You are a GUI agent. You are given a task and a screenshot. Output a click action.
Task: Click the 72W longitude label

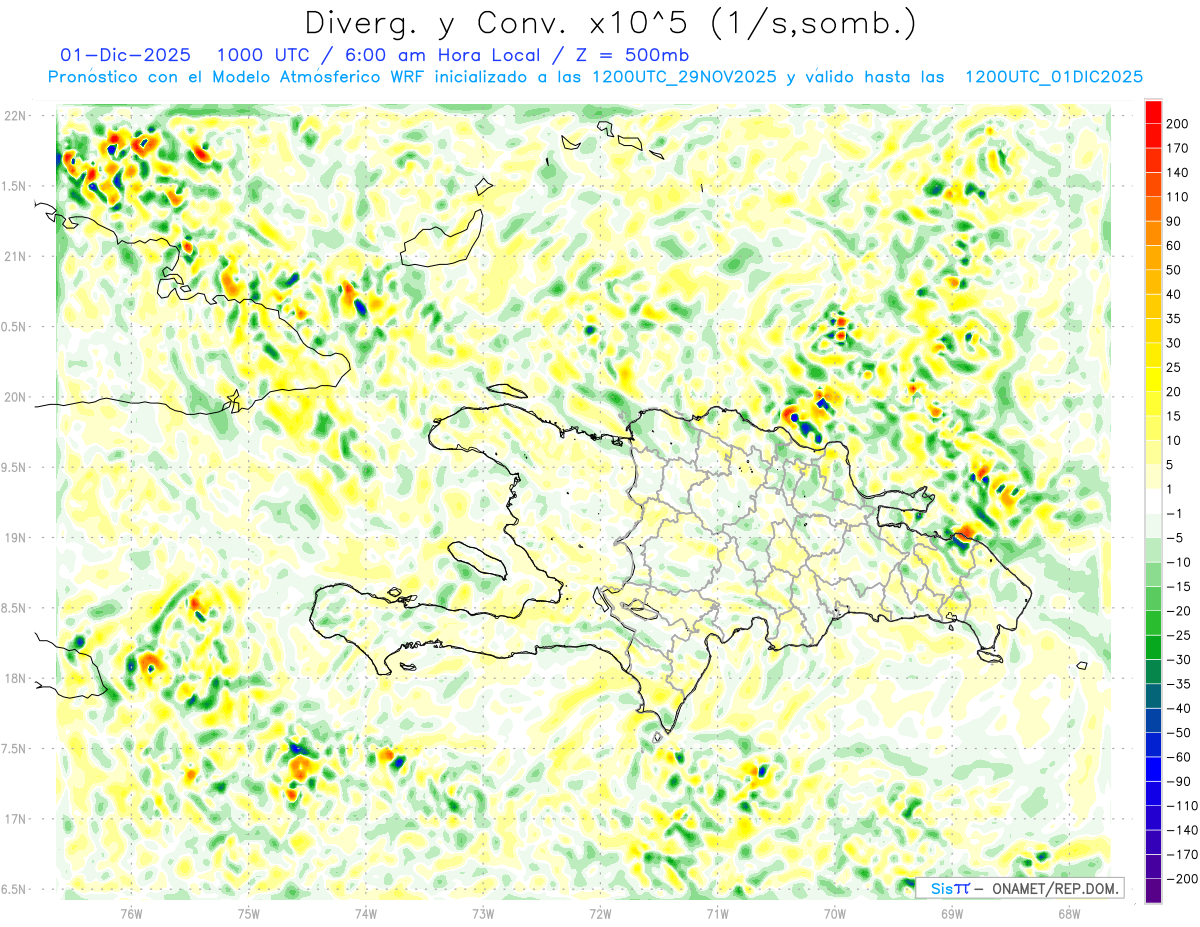coord(600,913)
